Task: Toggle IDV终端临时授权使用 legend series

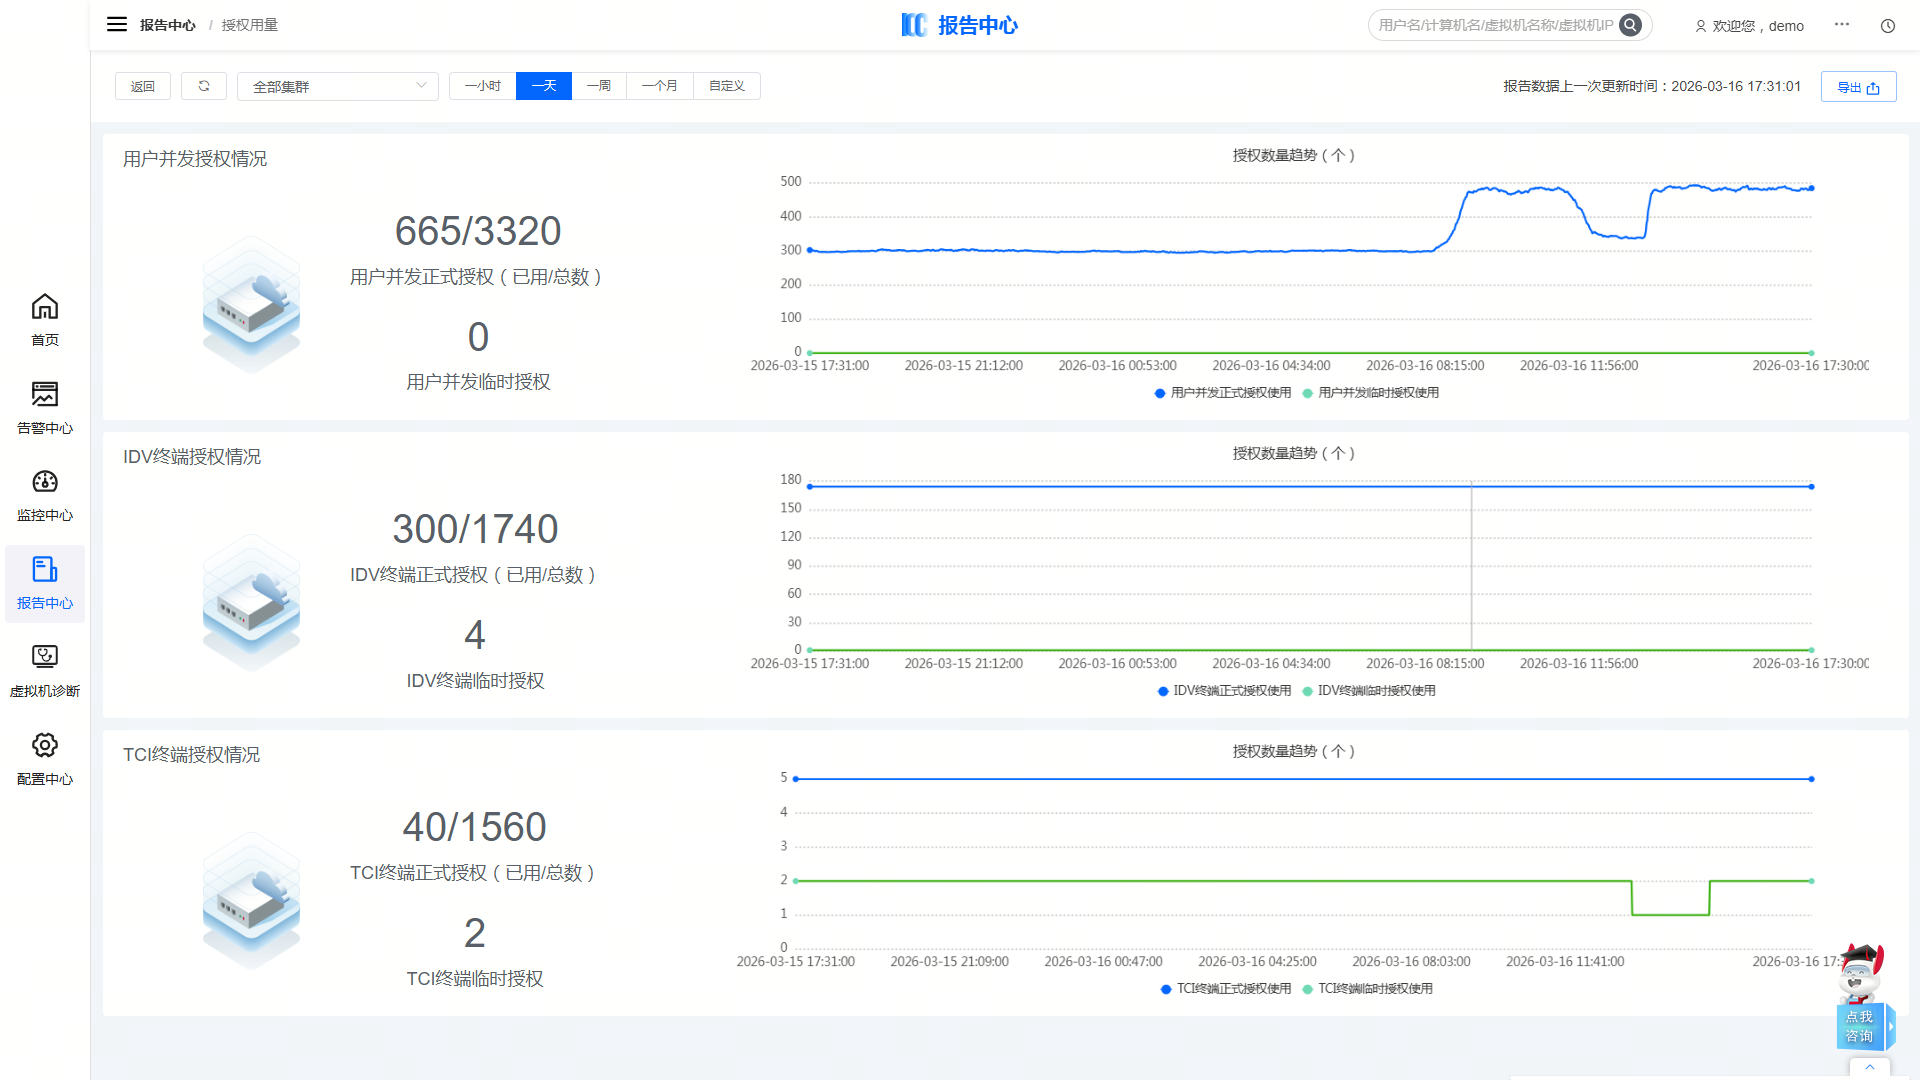Action: coord(1370,691)
